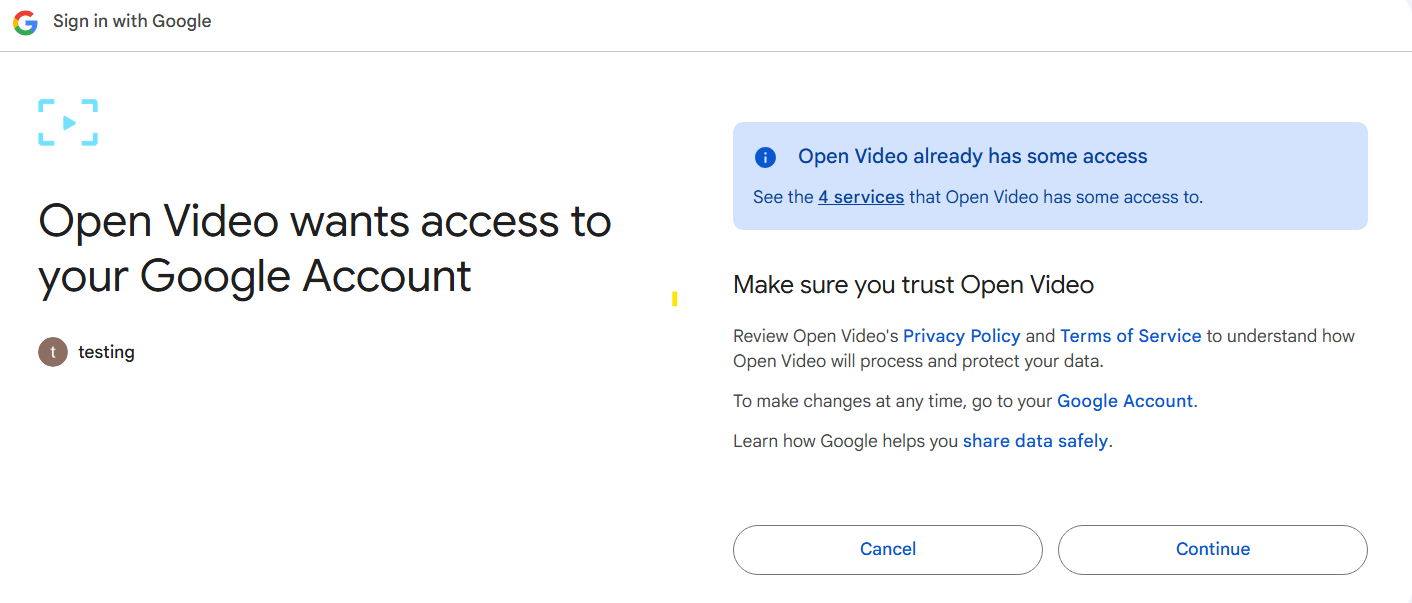This screenshot has height=603, width=1412.
Task: Click the 'Sign in with Google' header text
Action: (x=132, y=21)
